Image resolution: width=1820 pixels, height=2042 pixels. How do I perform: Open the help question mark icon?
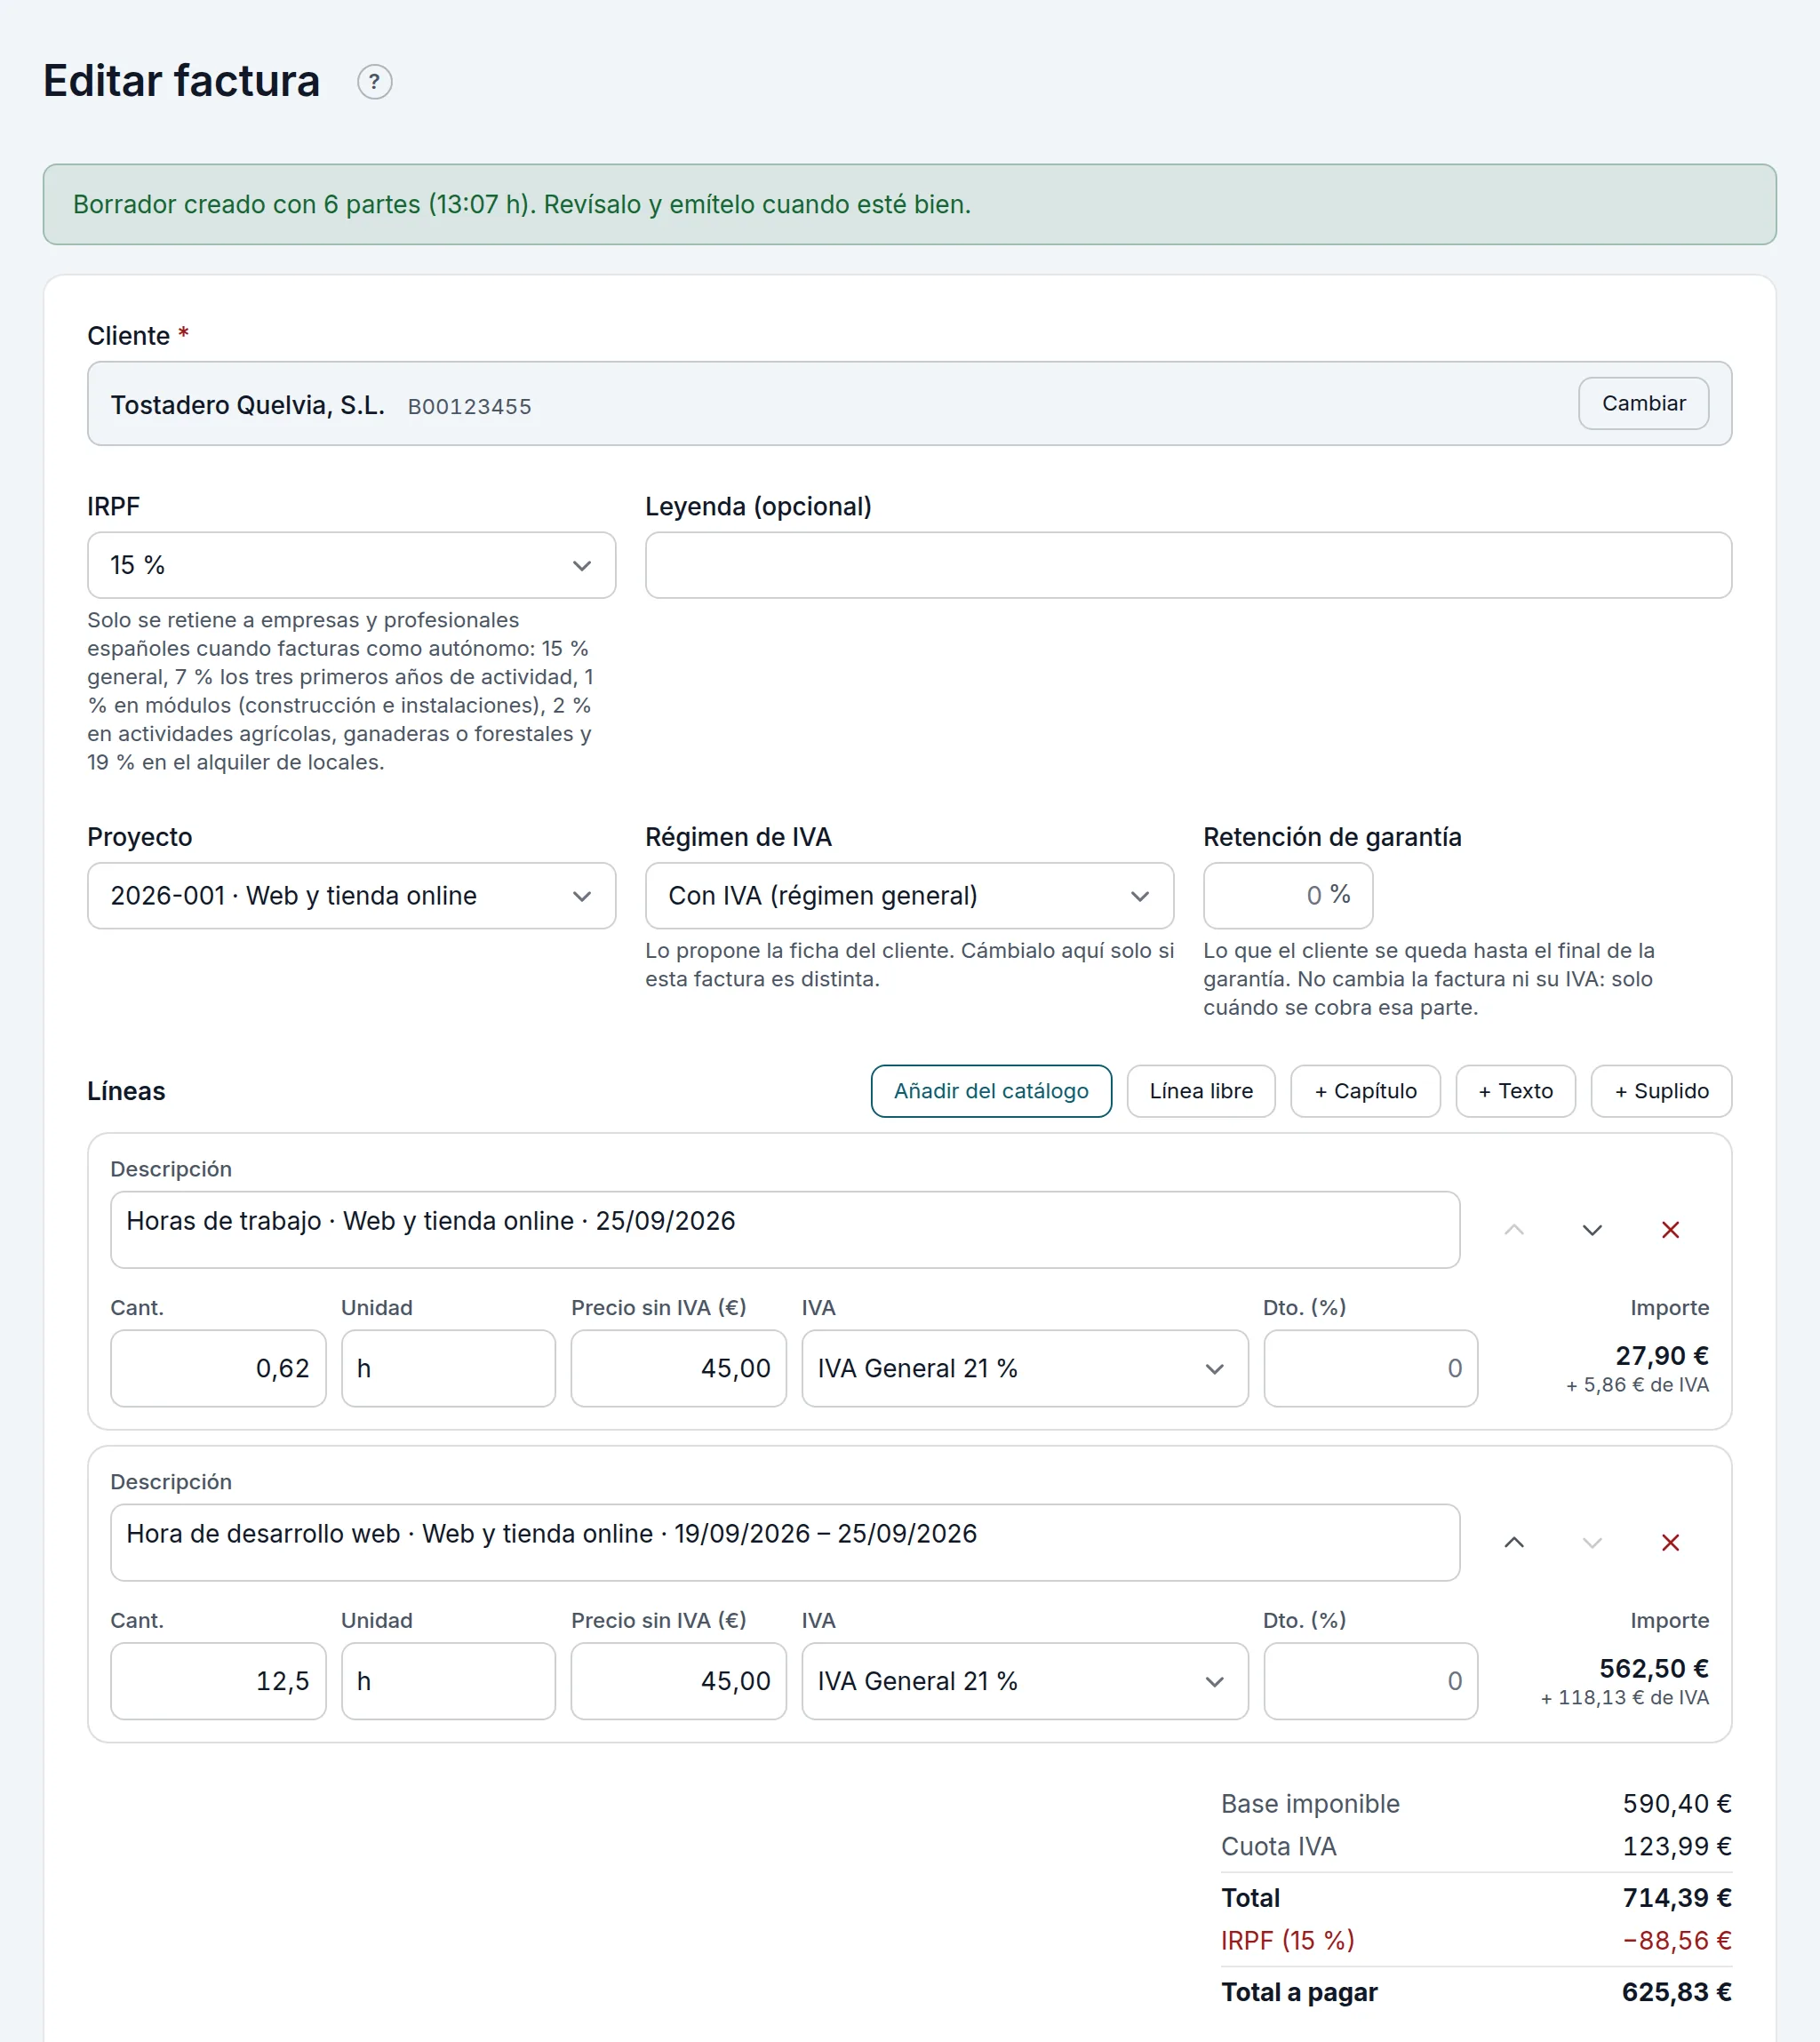tap(374, 82)
